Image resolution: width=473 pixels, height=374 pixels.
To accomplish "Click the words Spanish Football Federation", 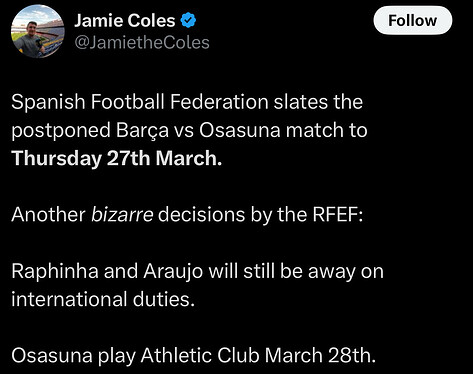I will tap(140, 102).
